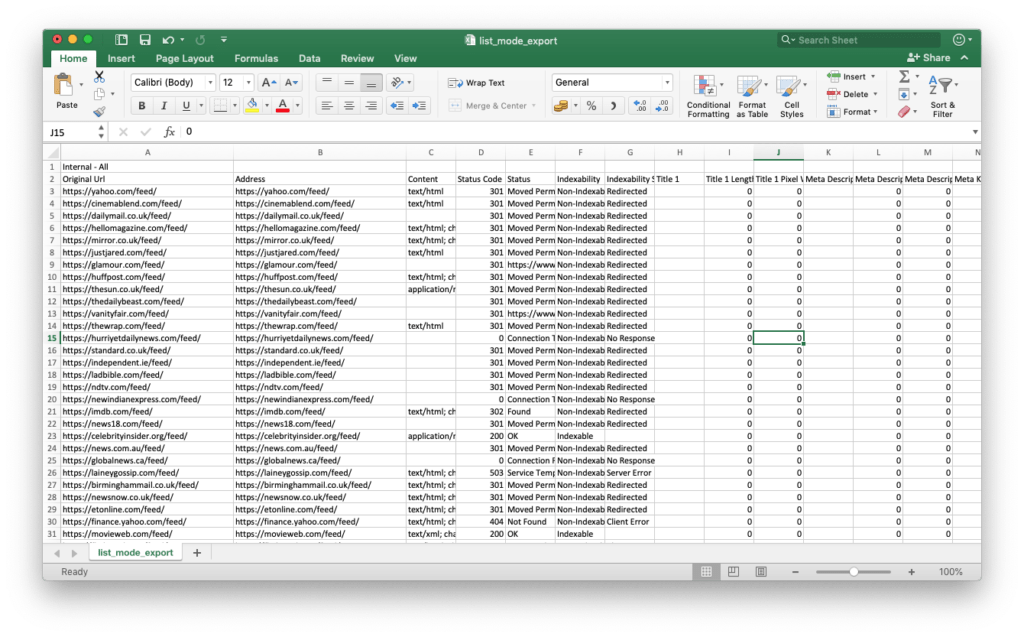Toggle middle vertical alignment
Image resolution: width=1024 pixels, height=637 pixels.
pos(349,83)
